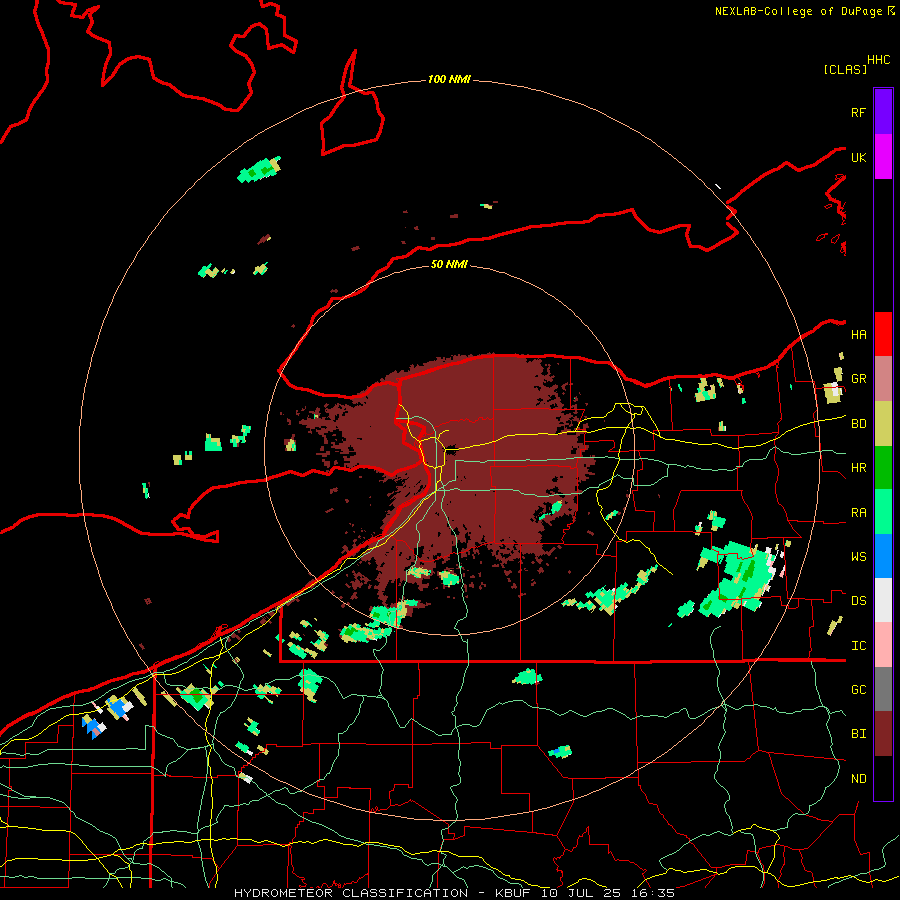Click the "ND" legend label
Viewport: 900px width, 900px height.
click(858, 779)
